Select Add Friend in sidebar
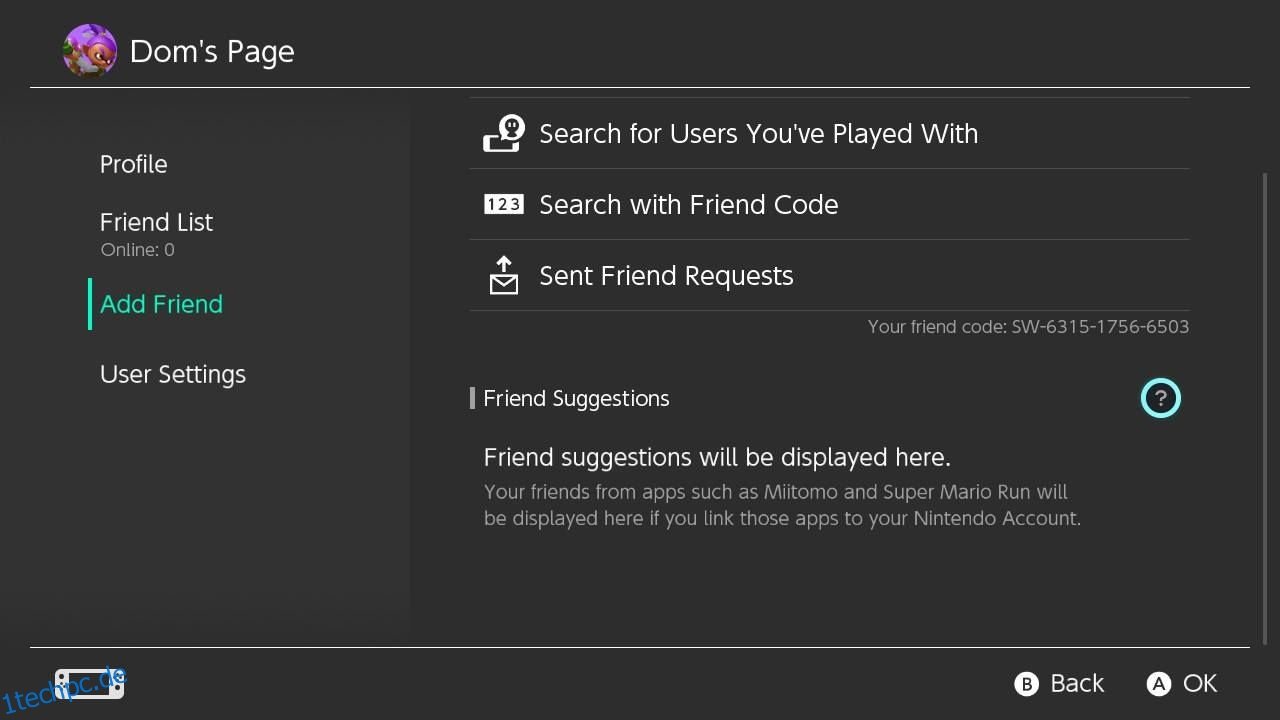Viewport: 1280px width, 720px height. [161, 304]
